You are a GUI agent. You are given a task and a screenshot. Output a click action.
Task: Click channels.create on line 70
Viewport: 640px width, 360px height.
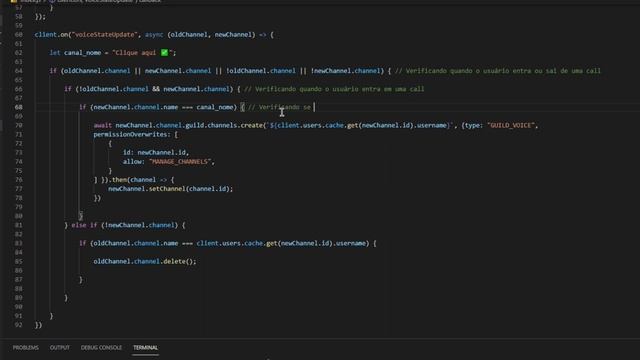[236, 125]
